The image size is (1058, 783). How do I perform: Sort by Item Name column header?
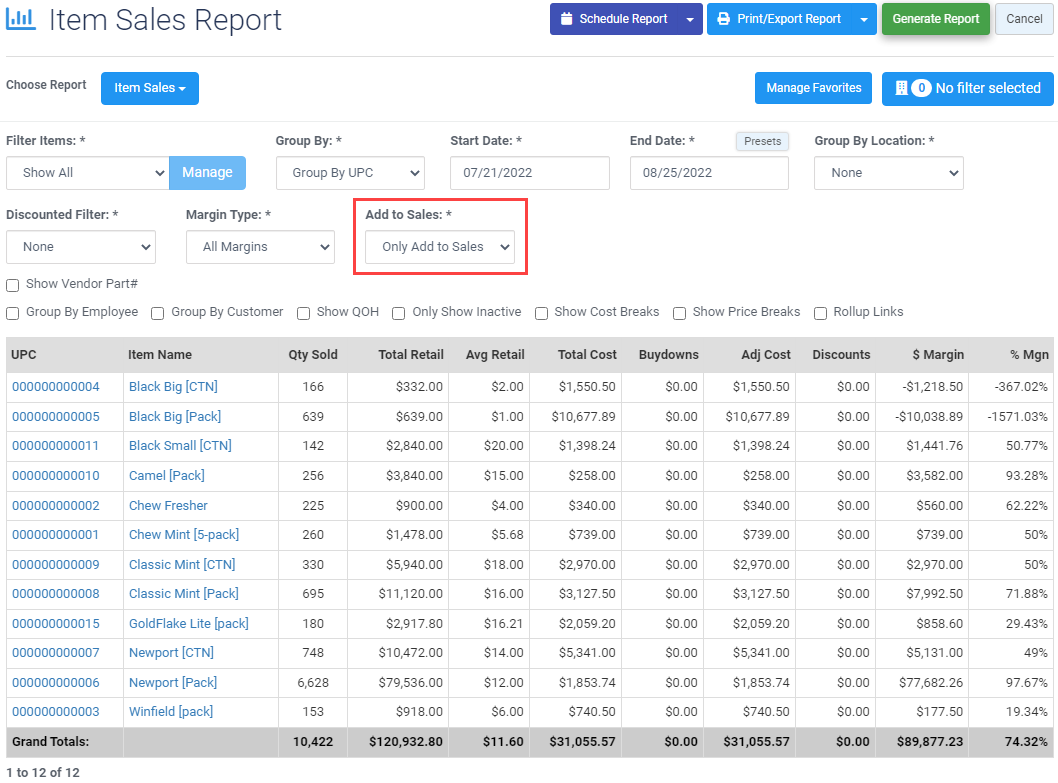coord(160,355)
